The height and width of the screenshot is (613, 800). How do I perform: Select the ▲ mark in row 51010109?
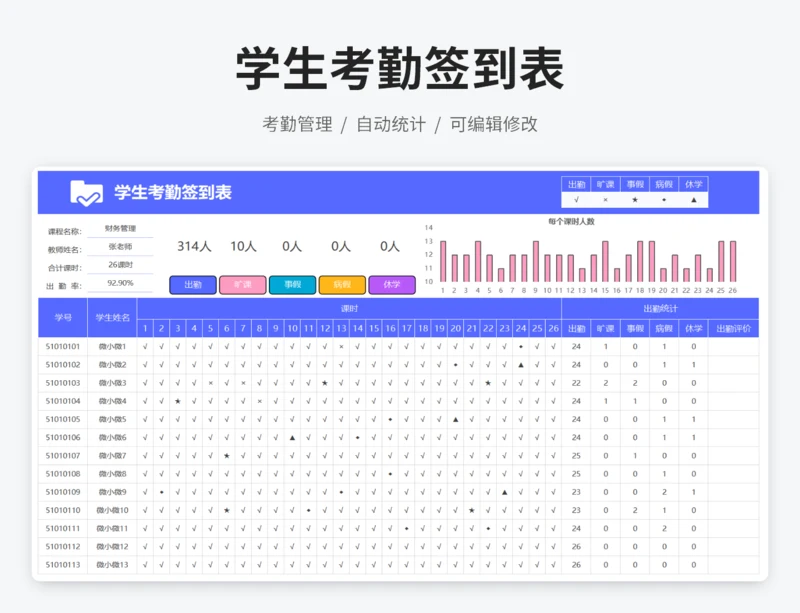505,493
